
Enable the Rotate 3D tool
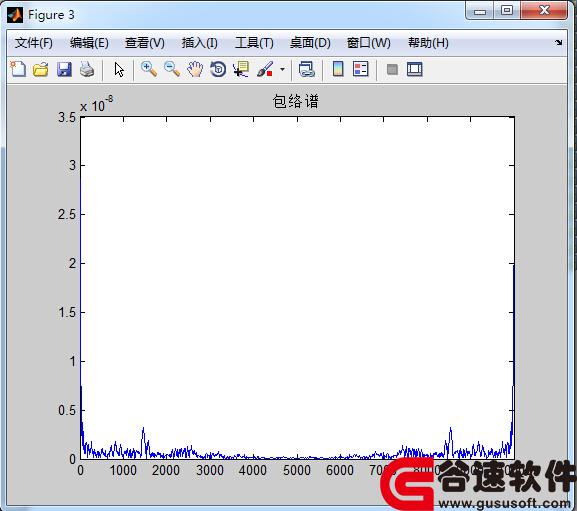(218, 69)
